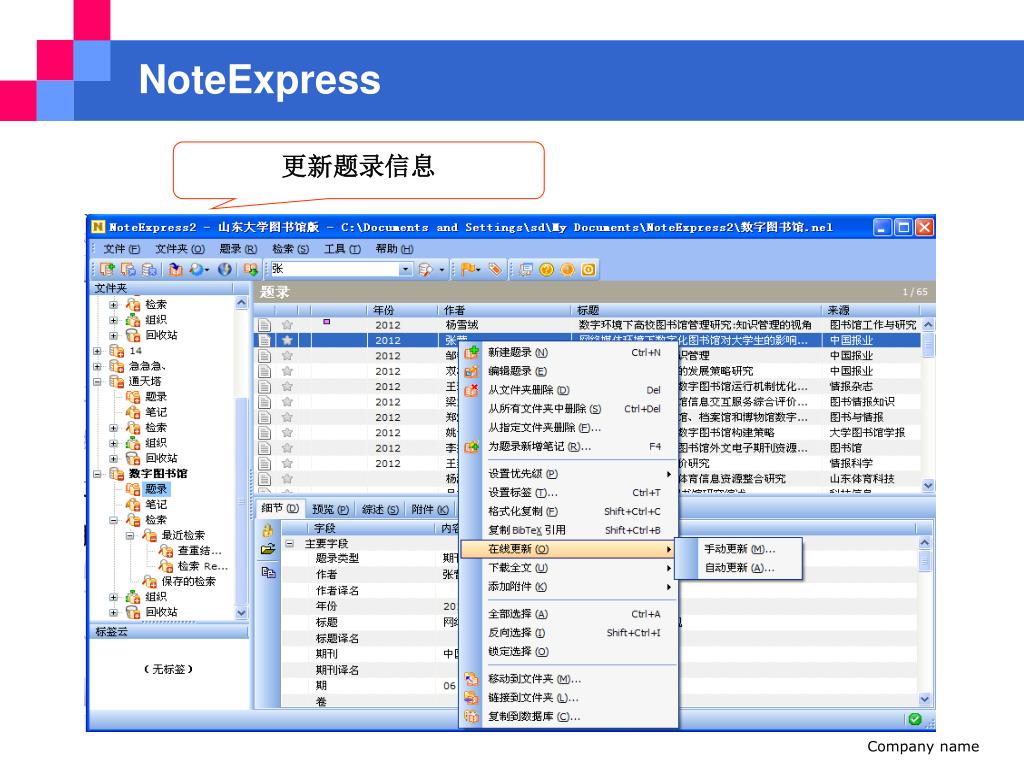
Task: Click the green status icon in status bar
Action: (x=915, y=719)
